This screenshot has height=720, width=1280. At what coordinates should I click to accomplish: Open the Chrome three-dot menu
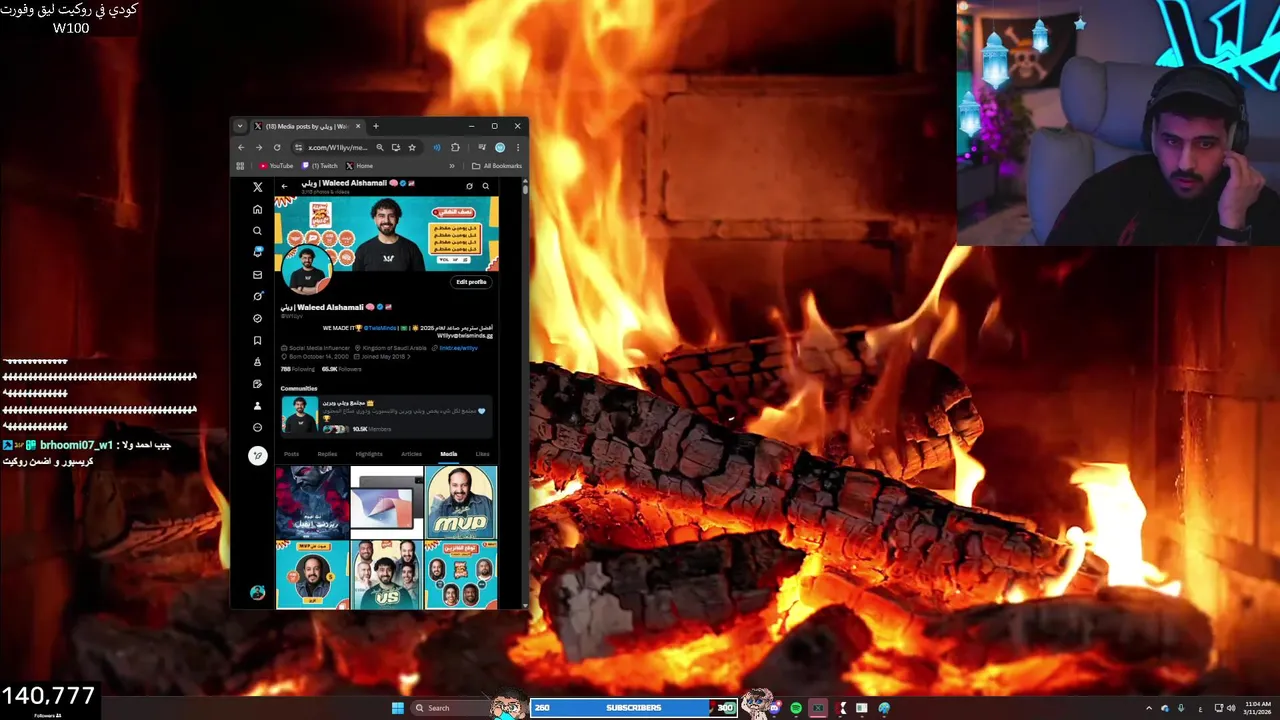pyautogui.click(x=517, y=147)
